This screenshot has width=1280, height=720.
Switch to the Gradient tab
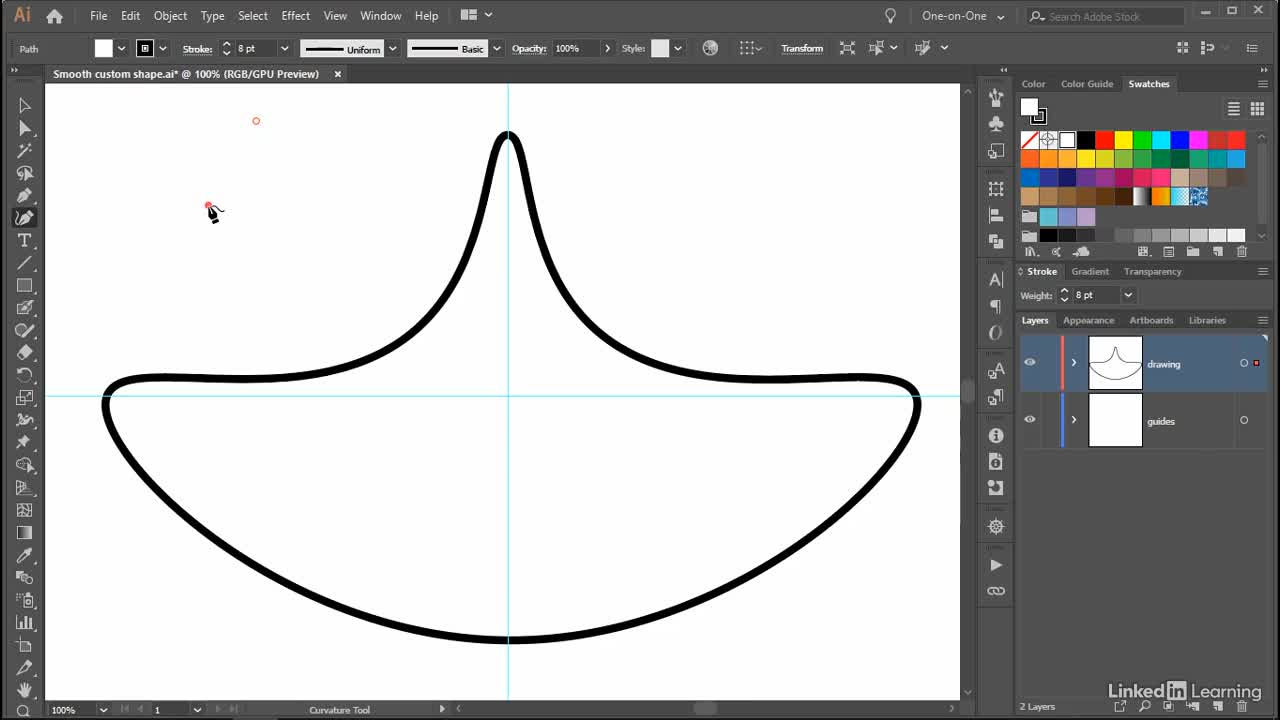click(x=1090, y=271)
